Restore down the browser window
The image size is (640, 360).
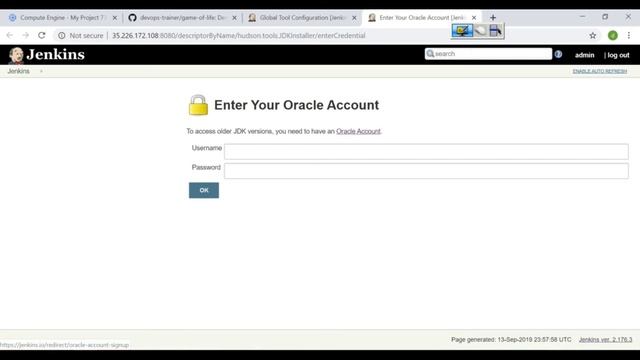pyautogui.click(x=605, y=17)
